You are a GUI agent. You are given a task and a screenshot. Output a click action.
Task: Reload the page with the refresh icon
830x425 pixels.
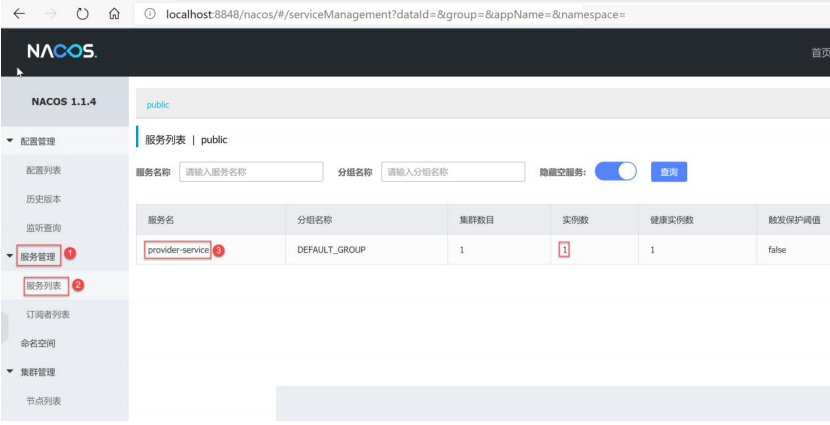(x=83, y=14)
